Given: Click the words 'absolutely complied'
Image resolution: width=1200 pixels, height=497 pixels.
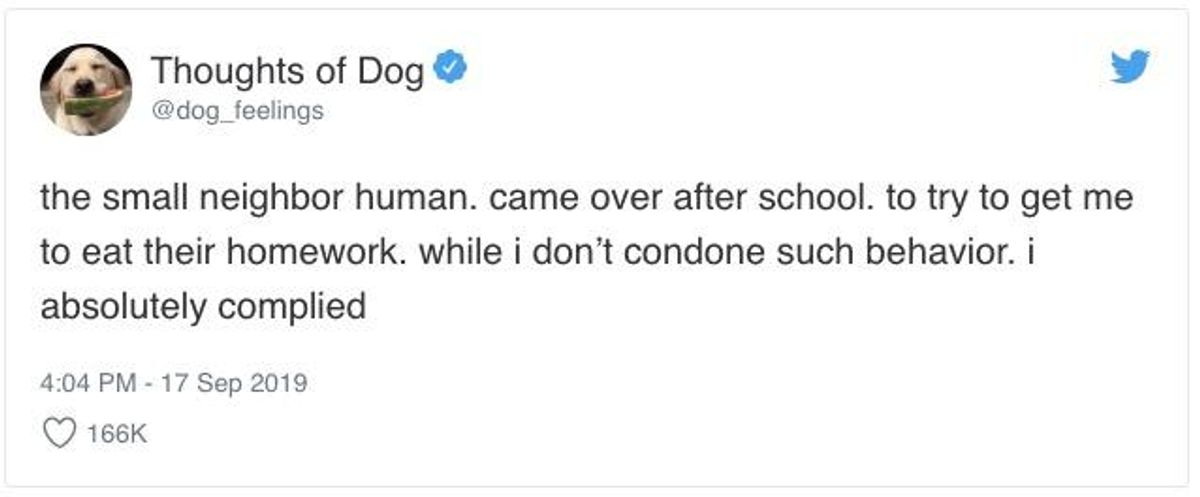Looking at the screenshot, I should tap(203, 307).
